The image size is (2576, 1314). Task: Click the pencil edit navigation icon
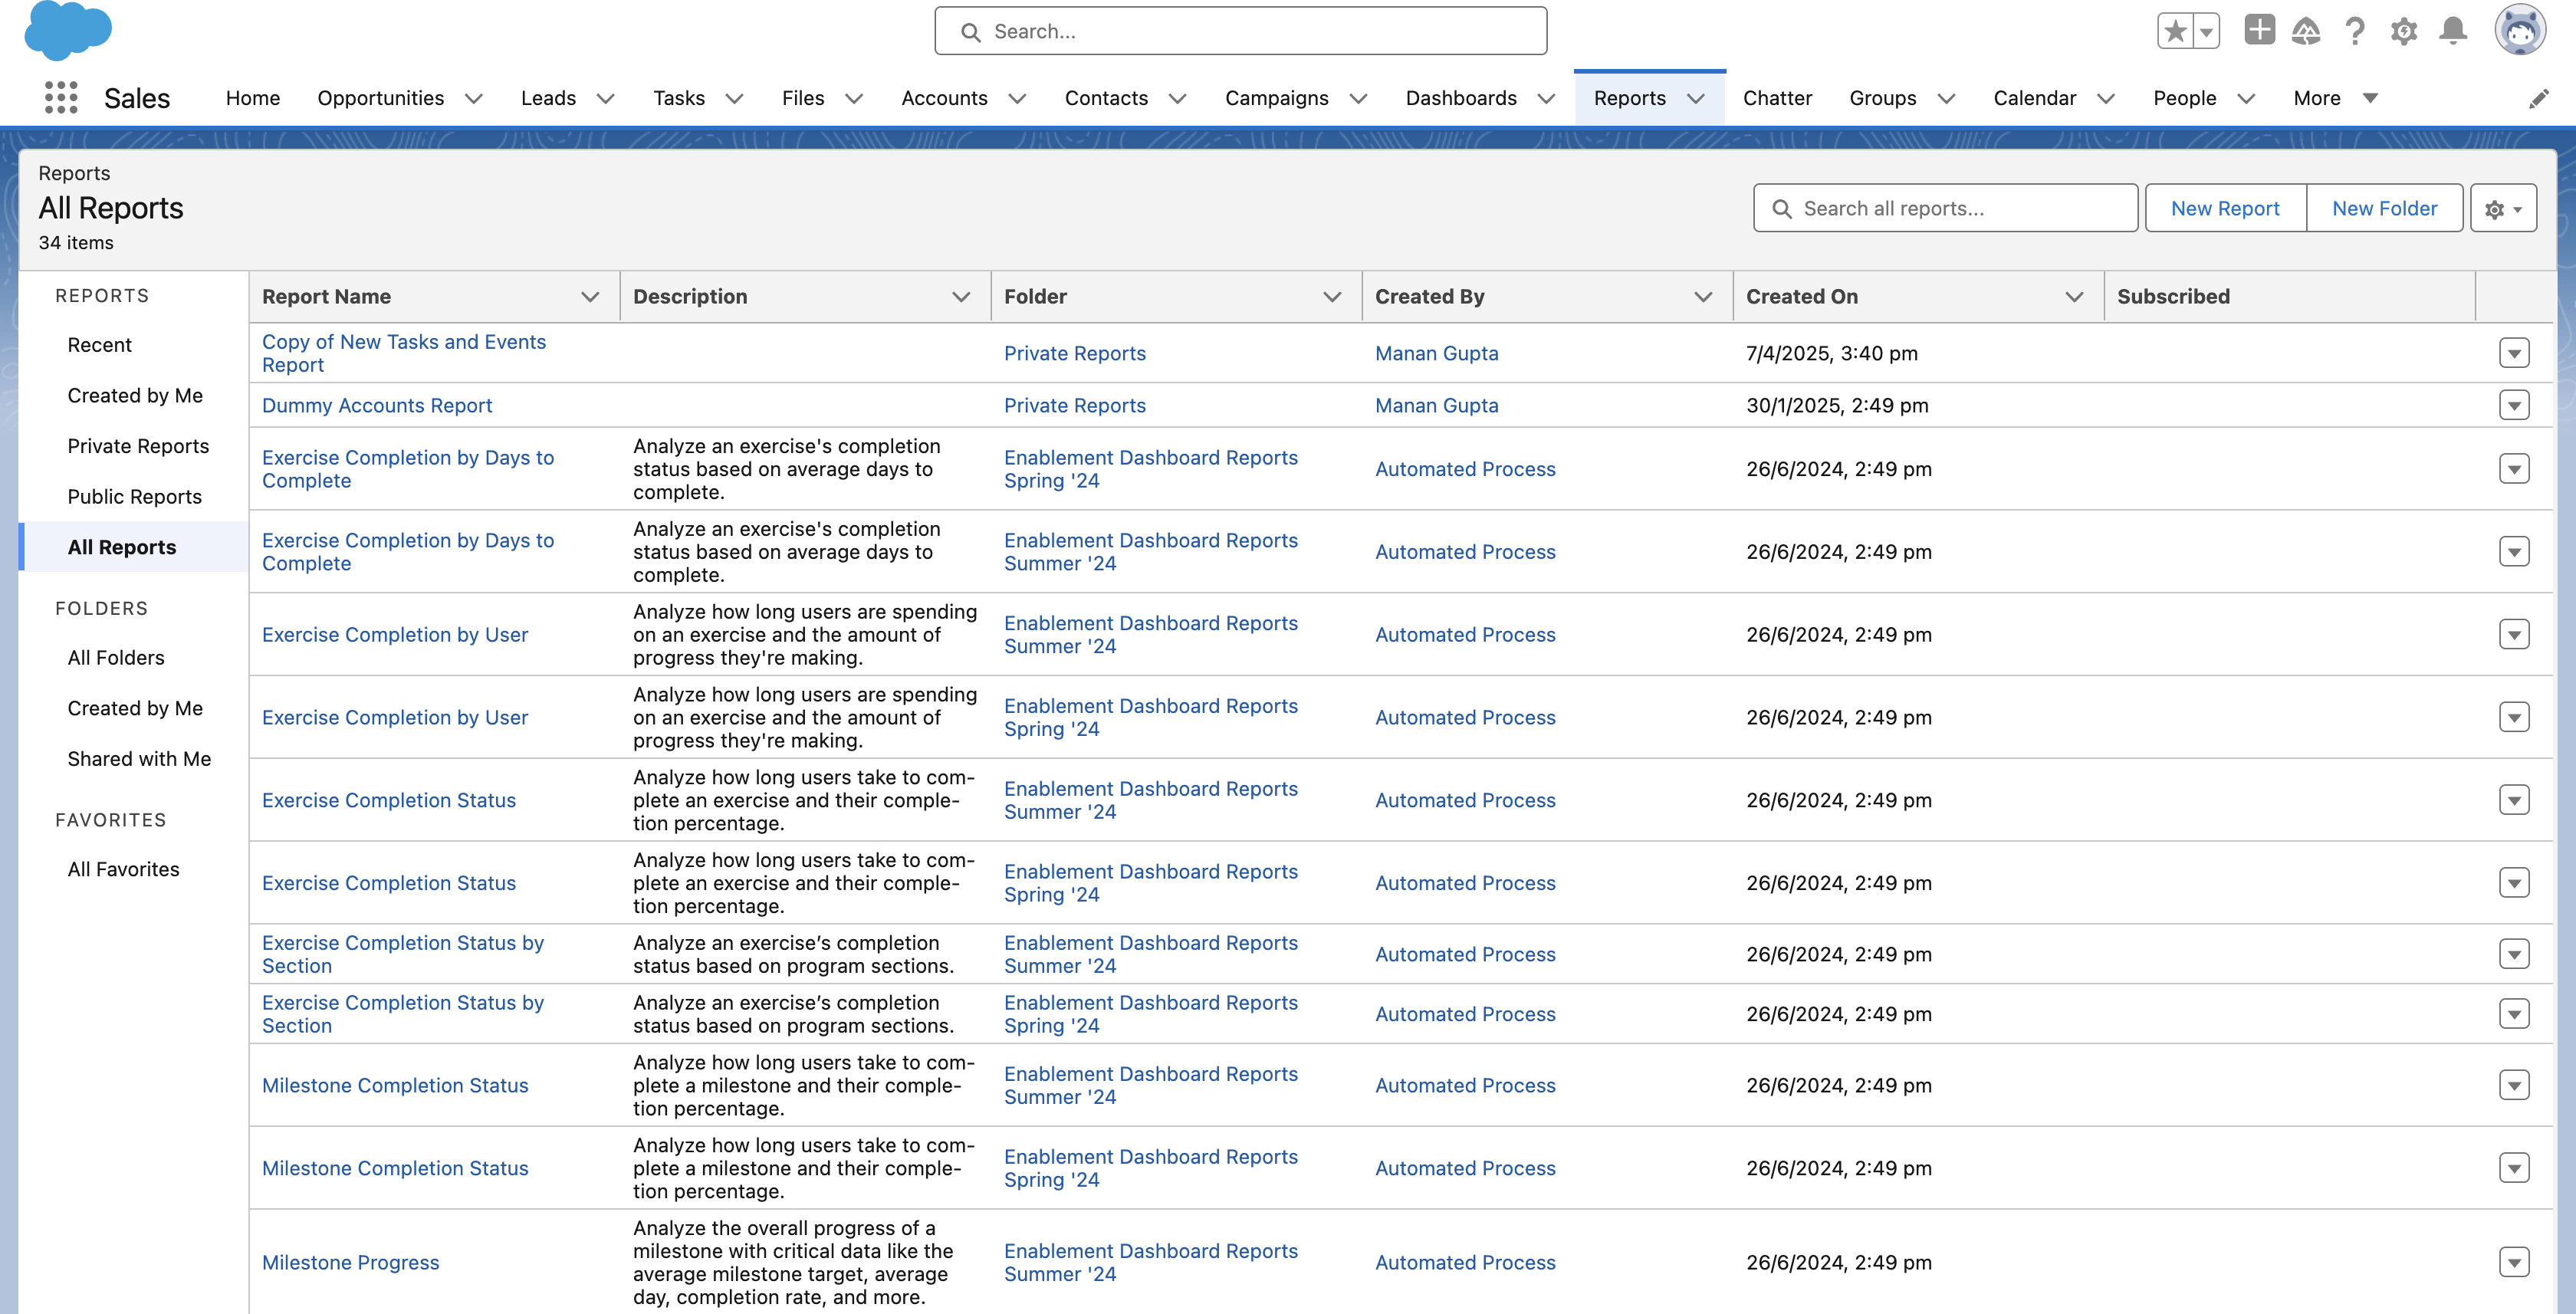pyautogui.click(x=2538, y=98)
